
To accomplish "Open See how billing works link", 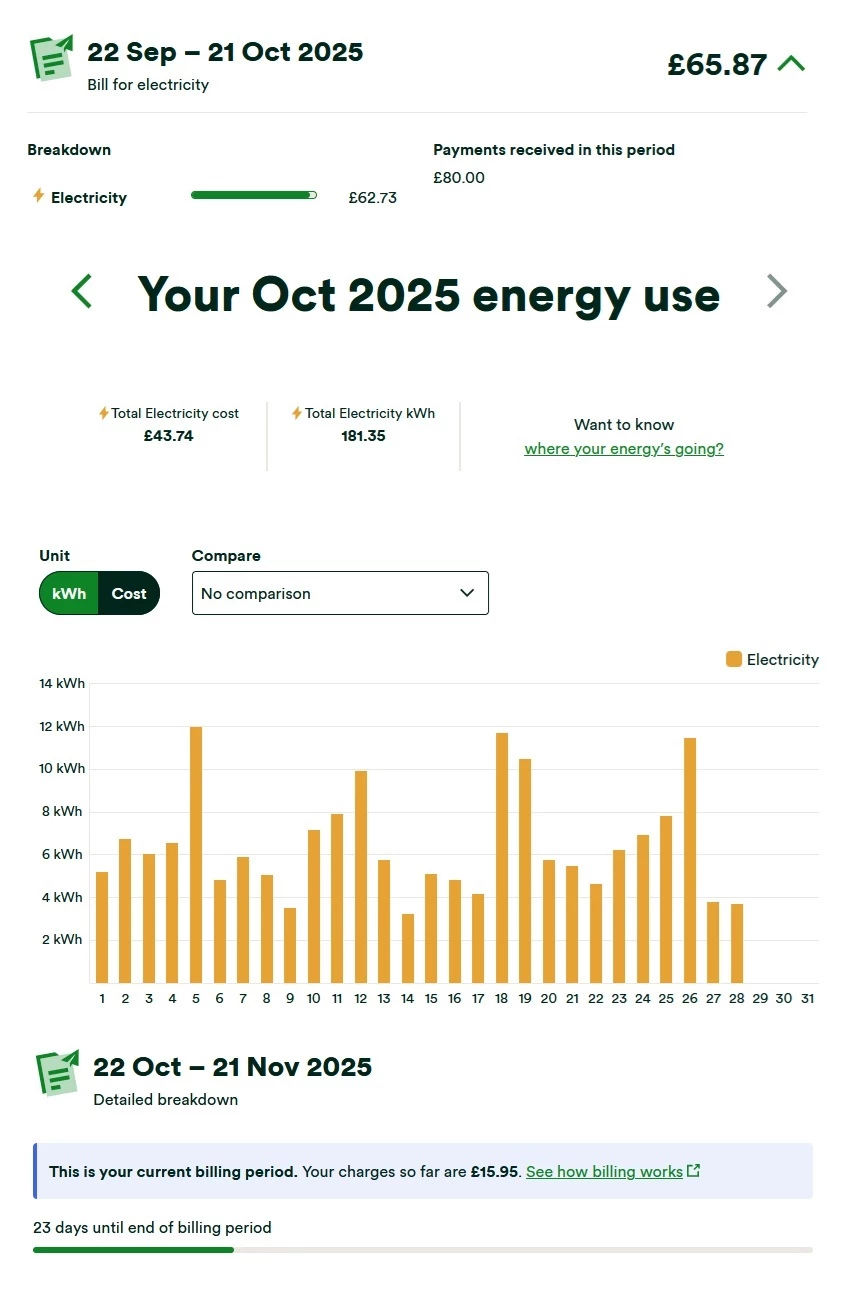I will (604, 1171).
